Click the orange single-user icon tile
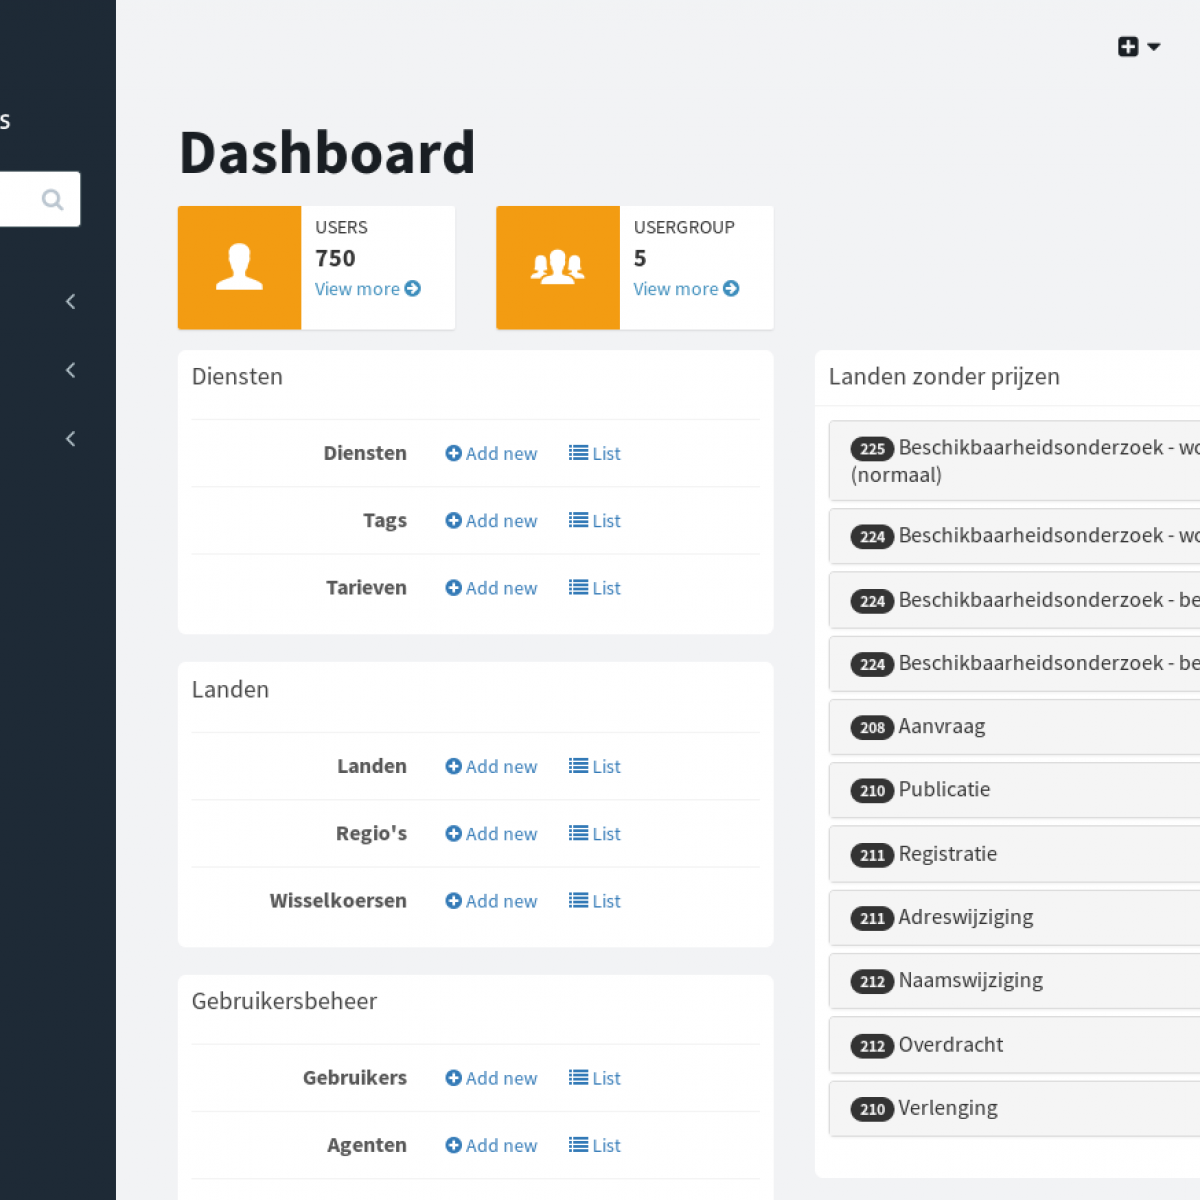Image resolution: width=1200 pixels, height=1200 pixels. tap(239, 268)
